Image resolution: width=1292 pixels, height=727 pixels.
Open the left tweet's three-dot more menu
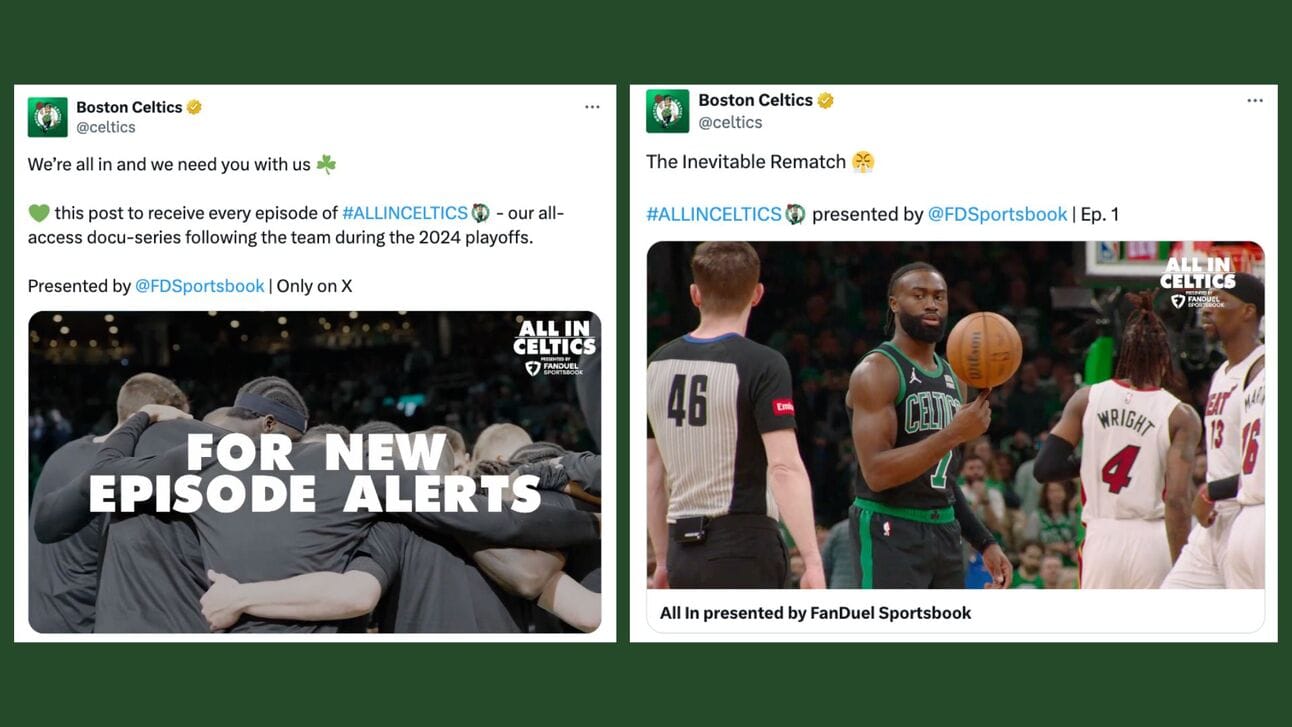tap(592, 107)
